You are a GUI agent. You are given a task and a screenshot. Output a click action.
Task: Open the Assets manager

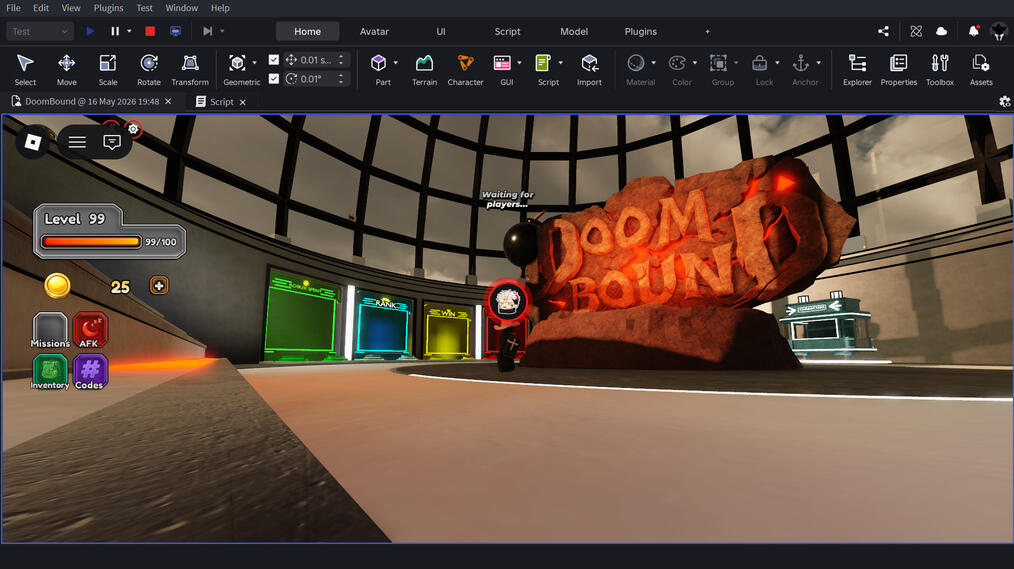tap(981, 69)
